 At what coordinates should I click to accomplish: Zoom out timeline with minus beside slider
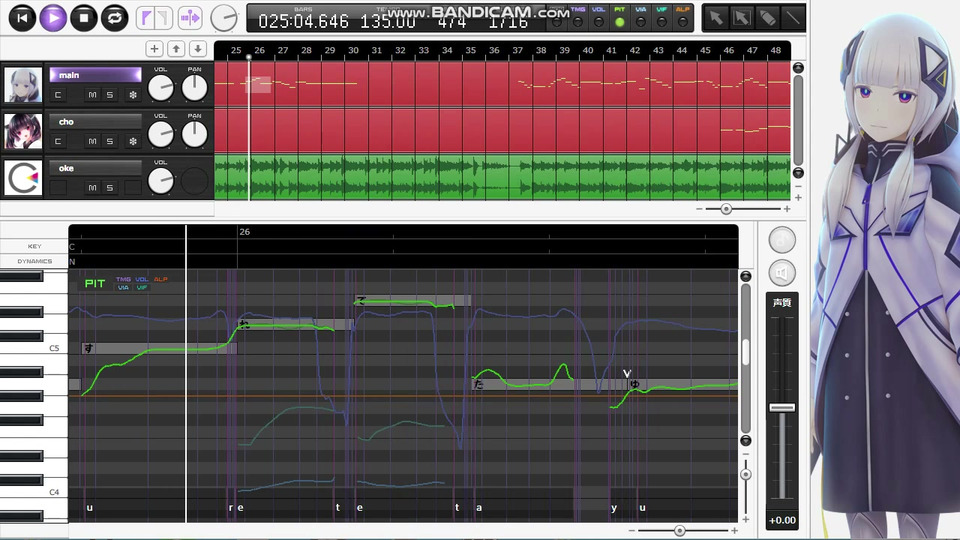click(699, 209)
